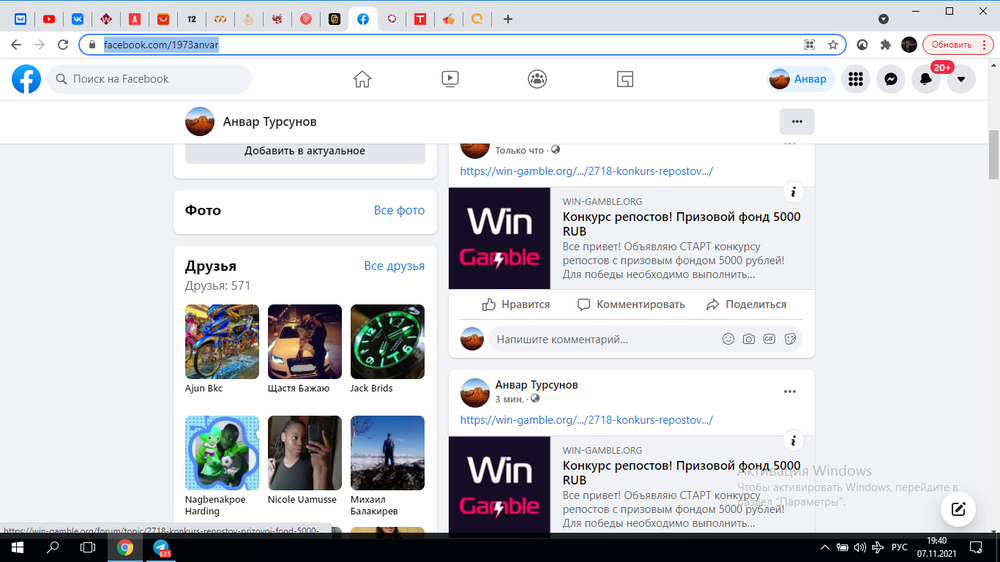Open the three-dot profile options menu

[x=797, y=121]
